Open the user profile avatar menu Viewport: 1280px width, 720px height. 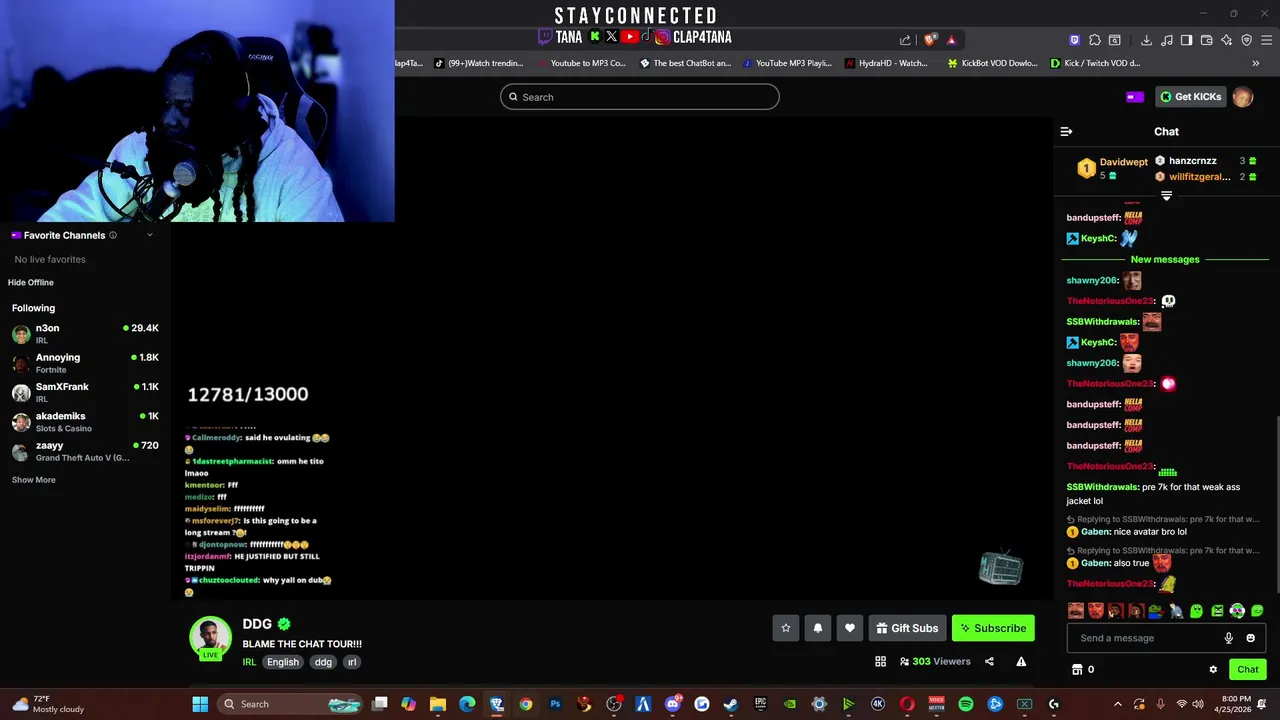click(1243, 97)
